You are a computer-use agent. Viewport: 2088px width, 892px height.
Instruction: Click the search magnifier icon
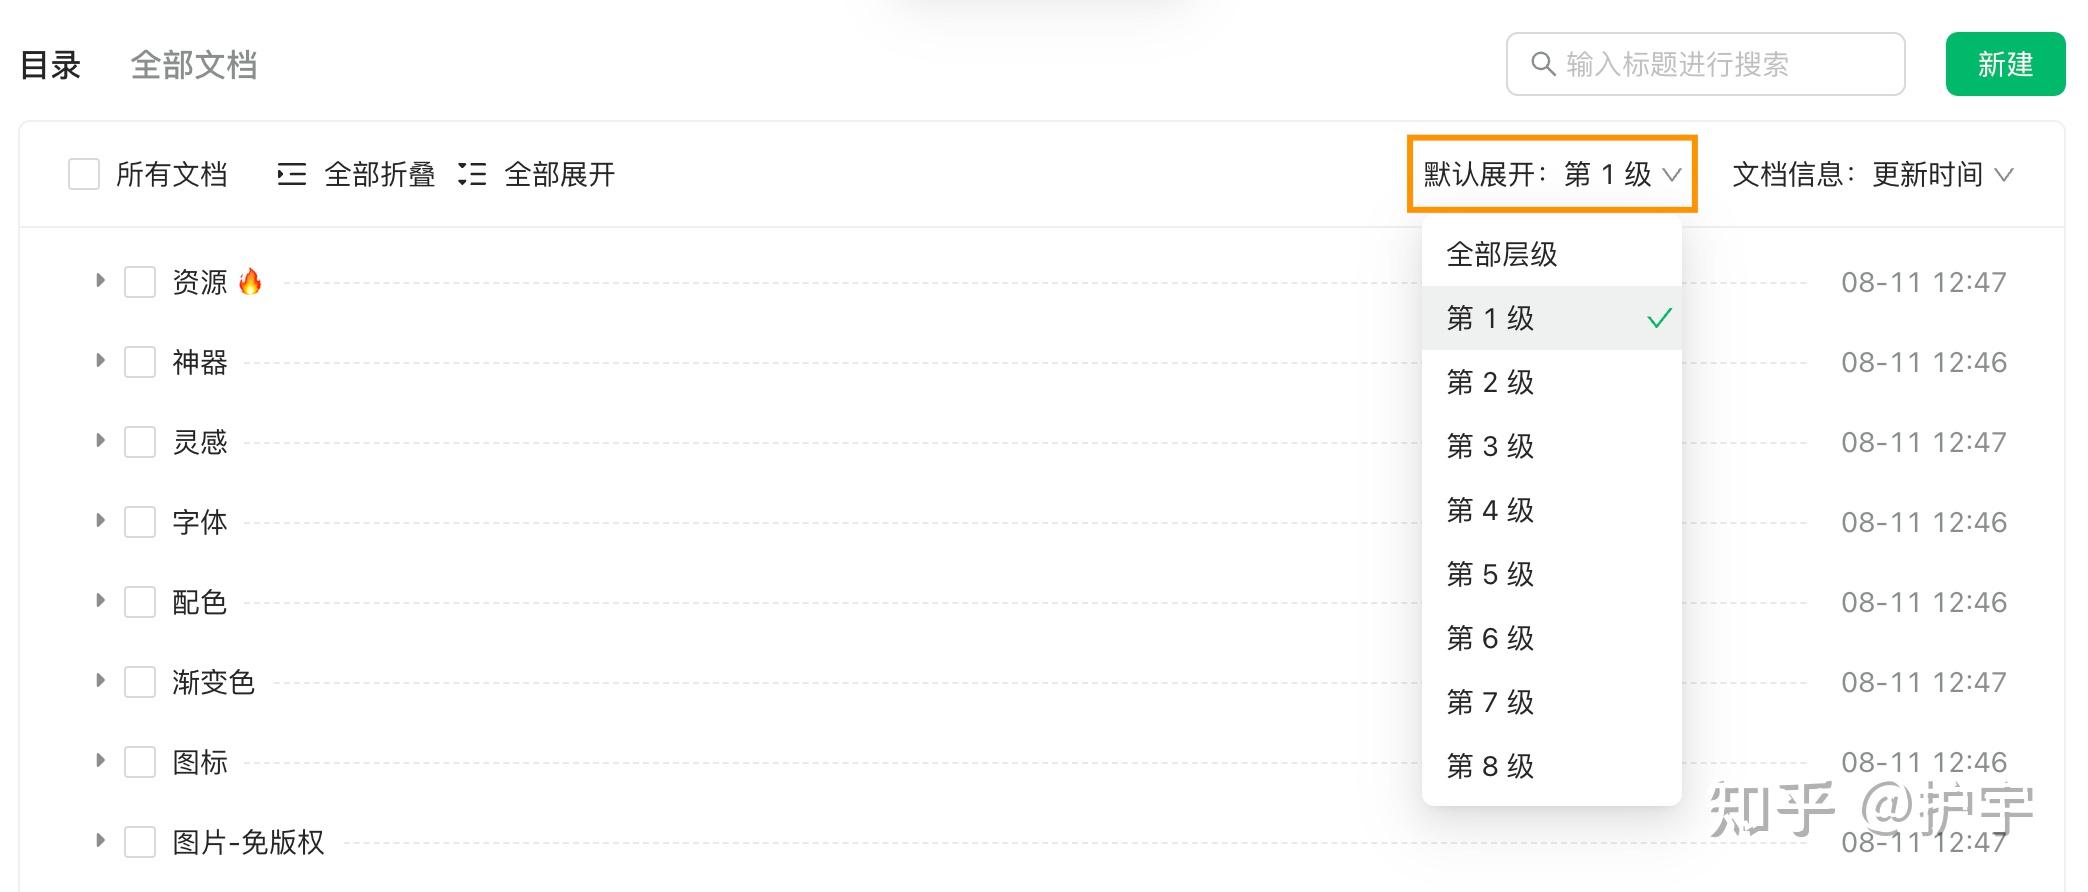coord(1543,64)
